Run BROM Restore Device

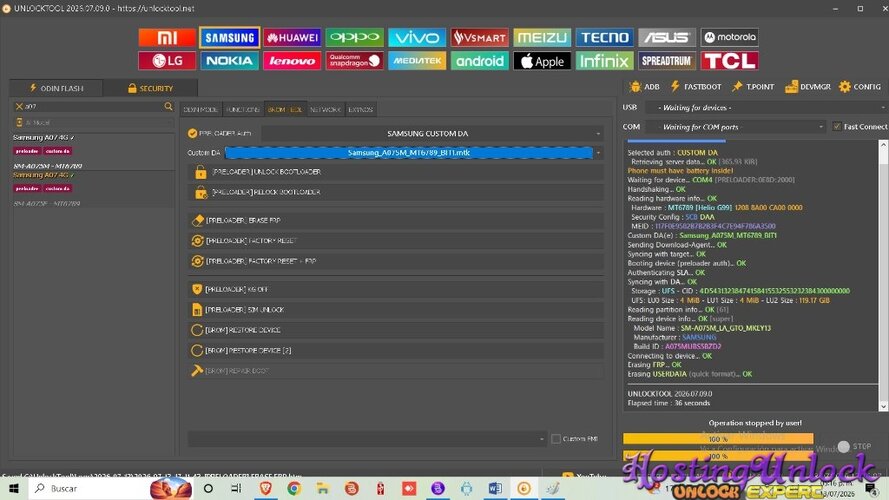click(x=395, y=330)
